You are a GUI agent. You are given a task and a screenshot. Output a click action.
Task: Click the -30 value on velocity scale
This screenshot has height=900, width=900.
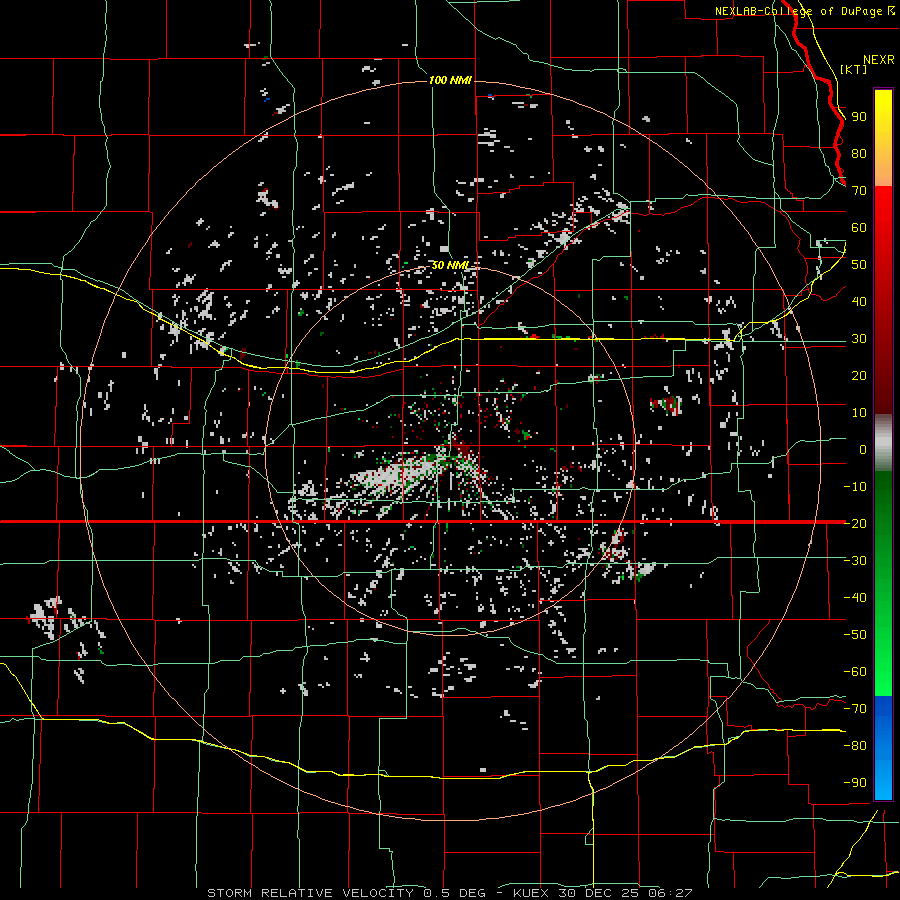pos(855,561)
